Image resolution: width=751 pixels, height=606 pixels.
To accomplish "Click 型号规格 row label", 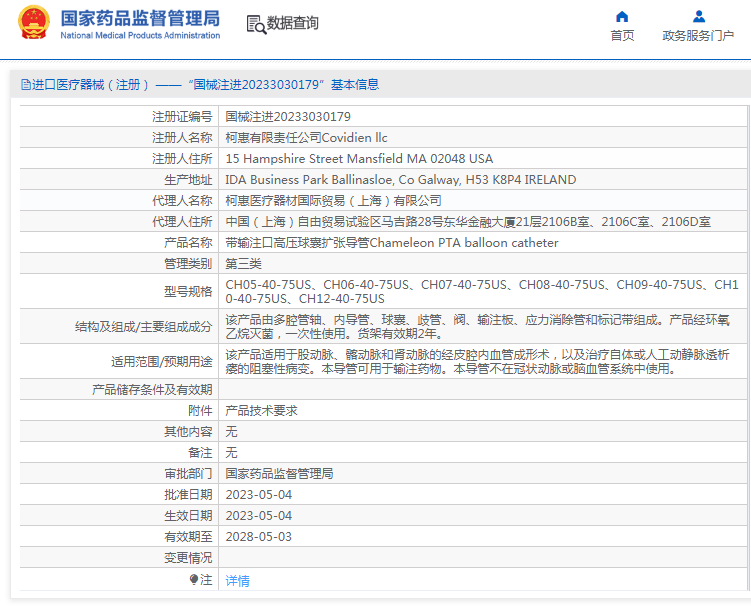I will (x=188, y=292).
